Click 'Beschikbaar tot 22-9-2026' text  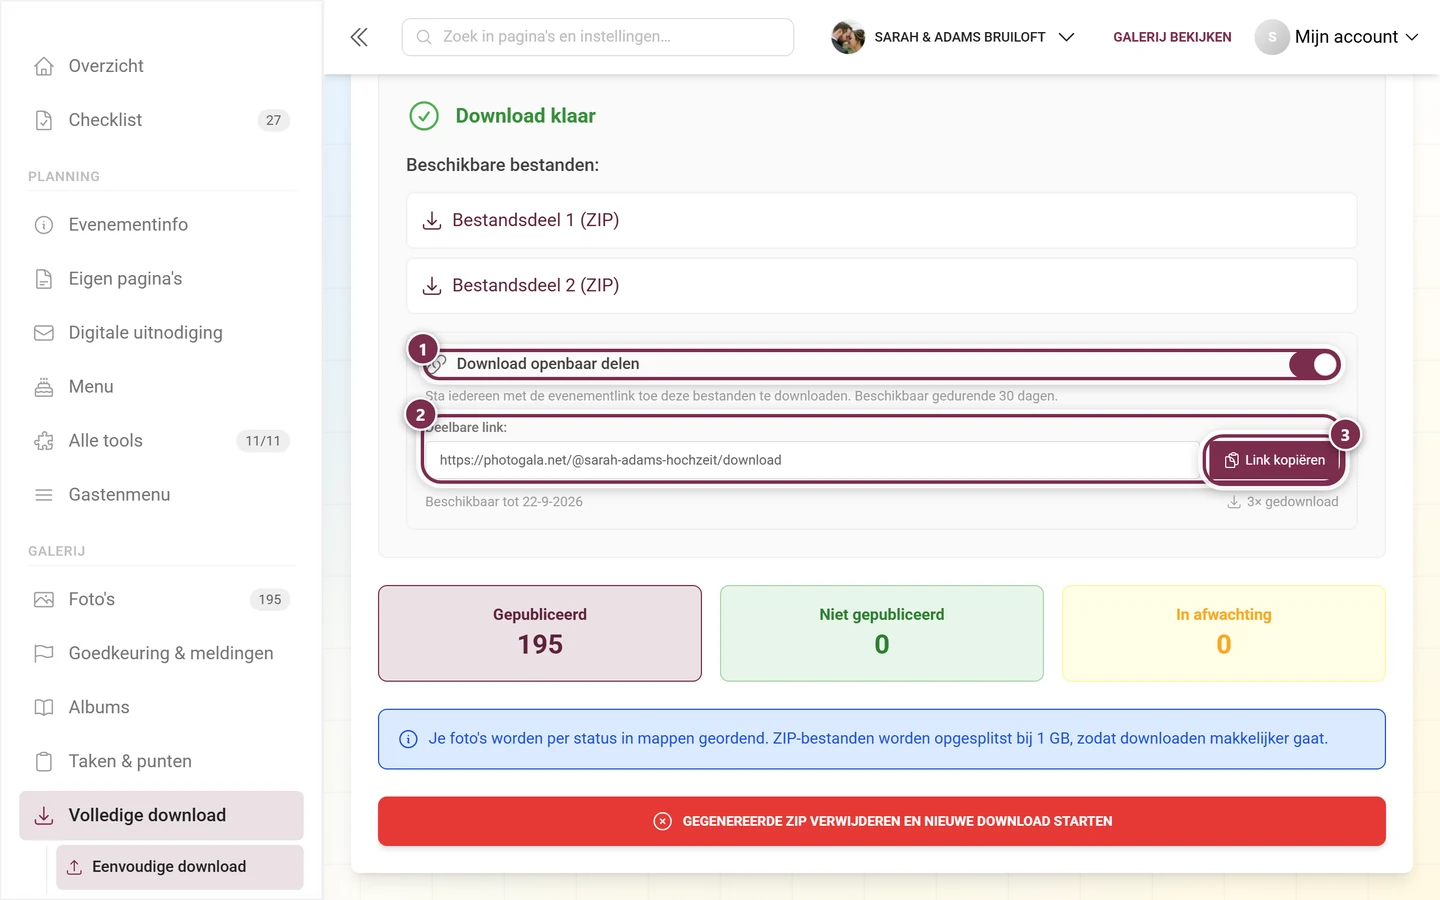pyautogui.click(x=504, y=502)
